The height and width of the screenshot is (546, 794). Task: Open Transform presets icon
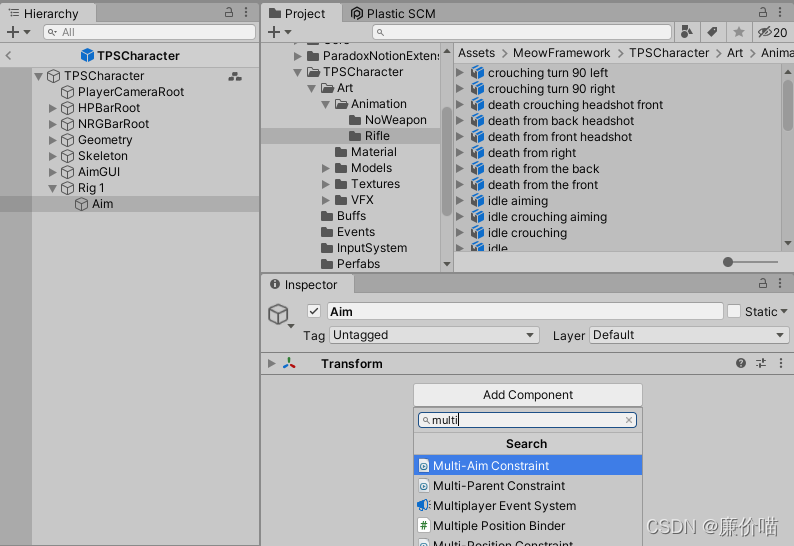[x=761, y=363]
